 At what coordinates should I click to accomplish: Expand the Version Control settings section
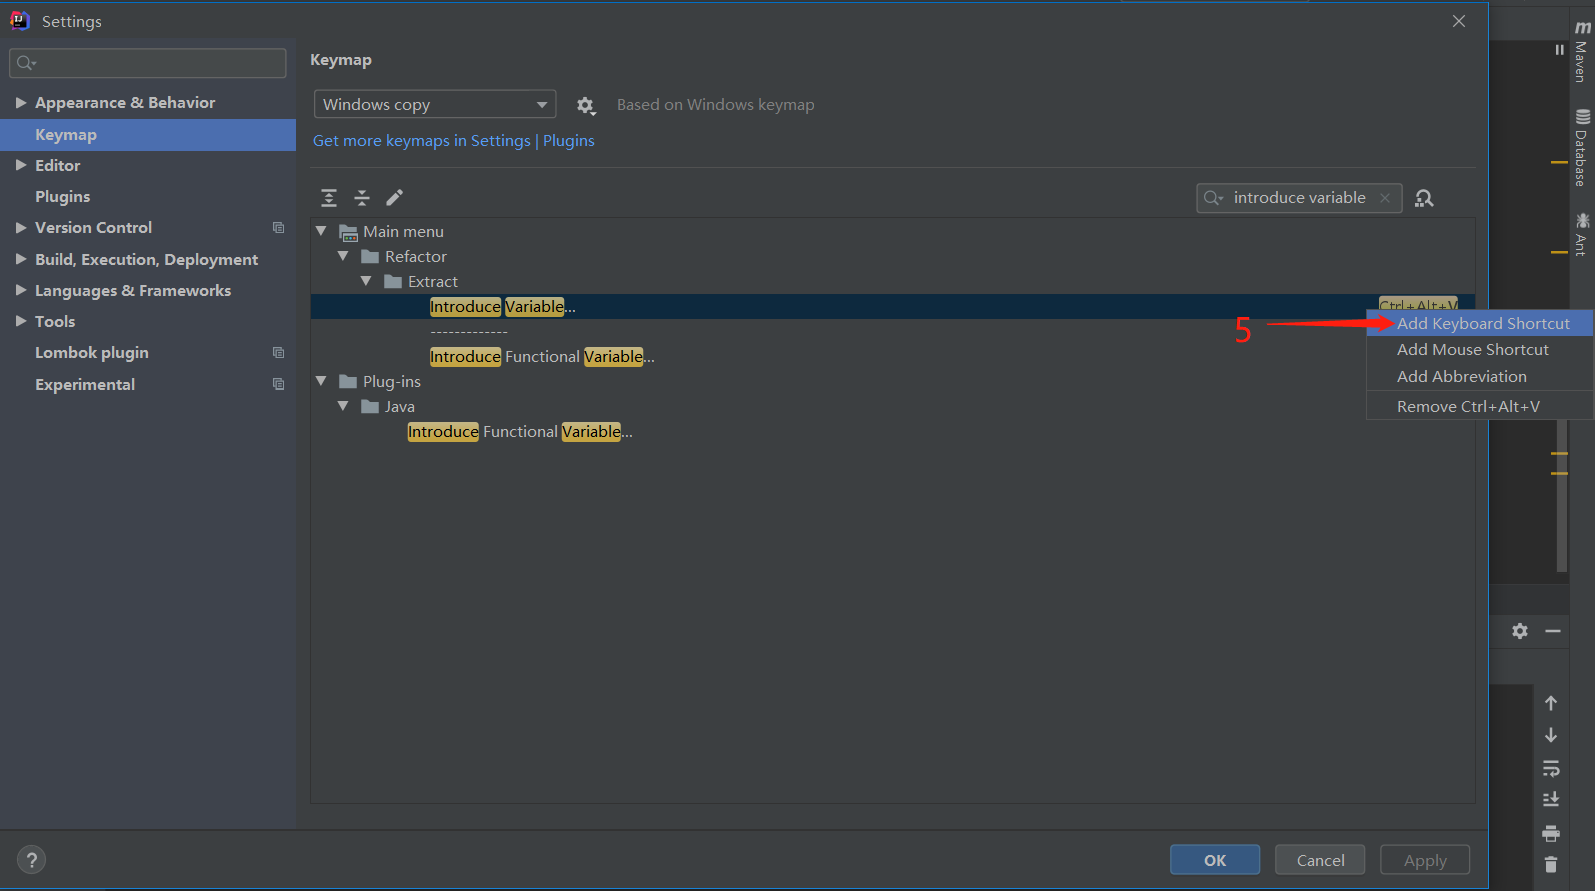coord(21,228)
